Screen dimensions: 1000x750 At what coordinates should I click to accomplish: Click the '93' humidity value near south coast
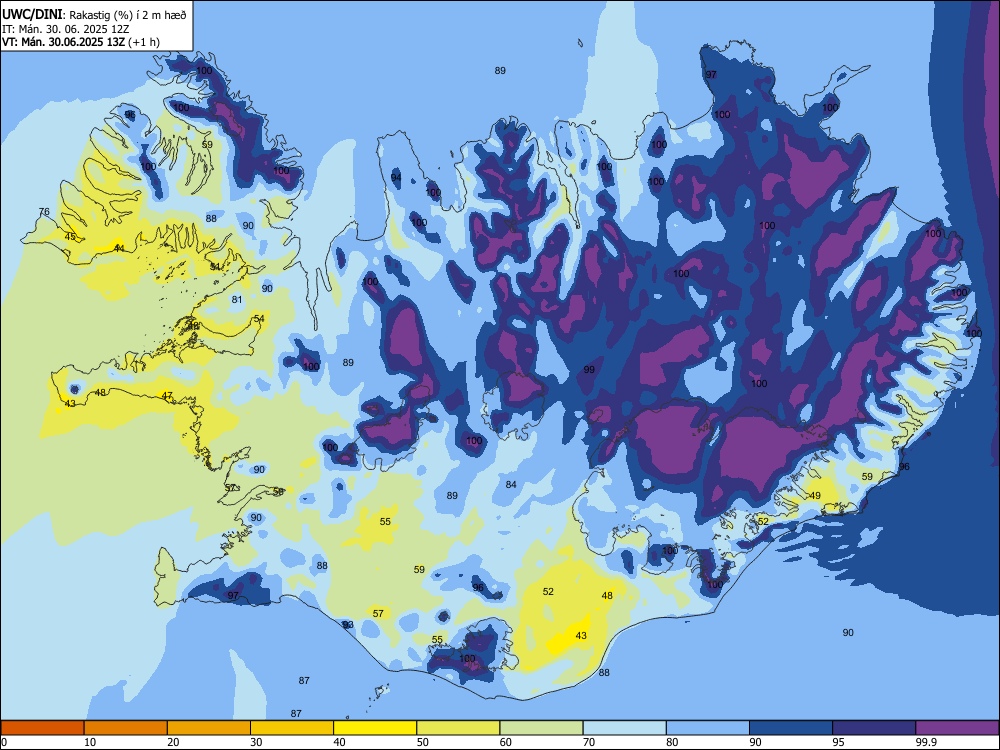tap(348, 625)
